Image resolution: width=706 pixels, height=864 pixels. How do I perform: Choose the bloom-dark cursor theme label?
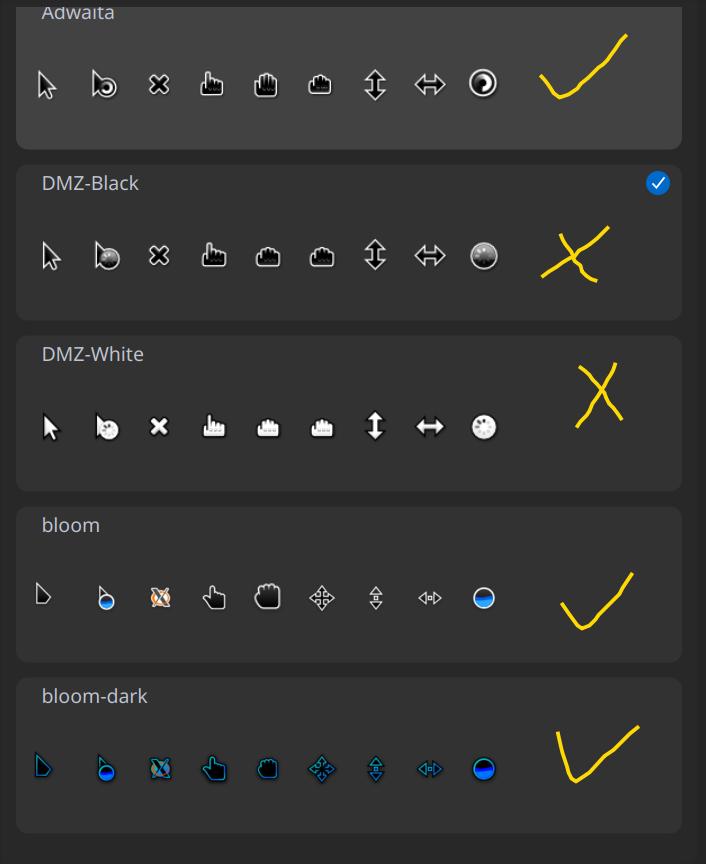[x=94, y=696]
